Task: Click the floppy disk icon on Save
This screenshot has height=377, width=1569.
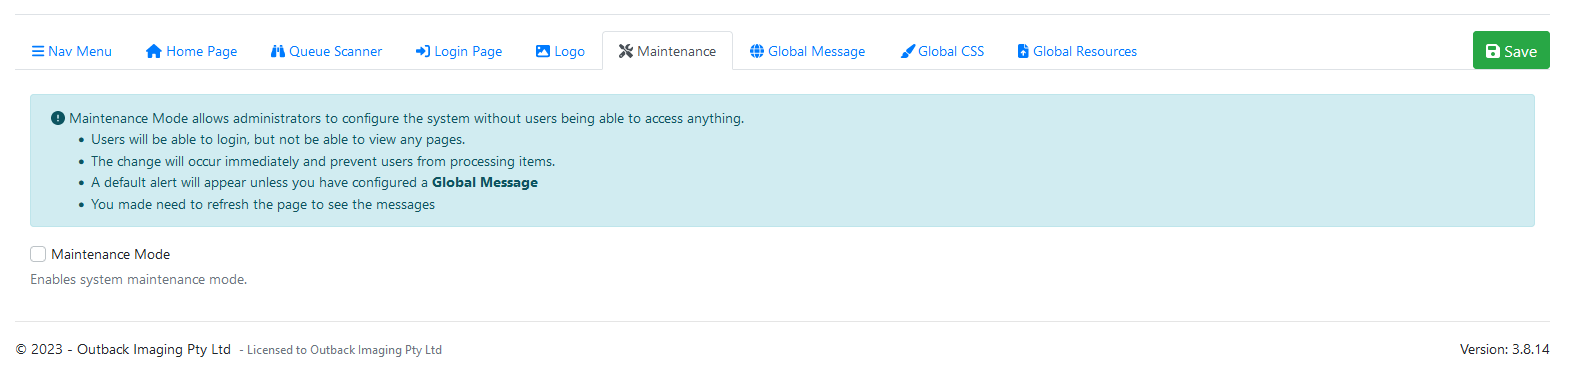Action: [x=1493, y=51]
